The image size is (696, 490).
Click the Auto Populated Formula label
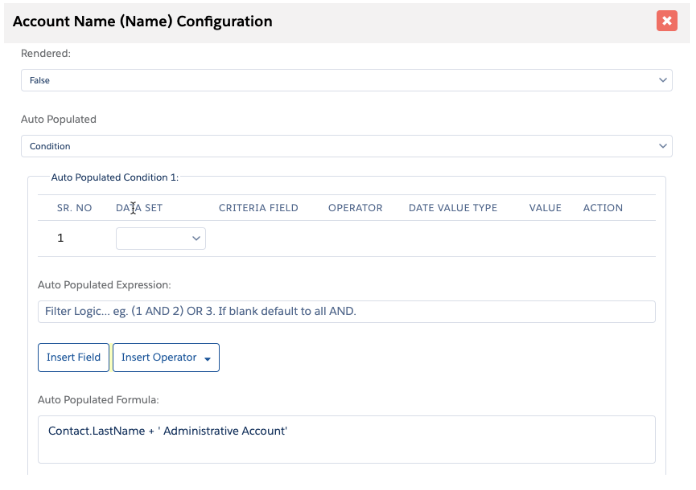tap(98, 400)
